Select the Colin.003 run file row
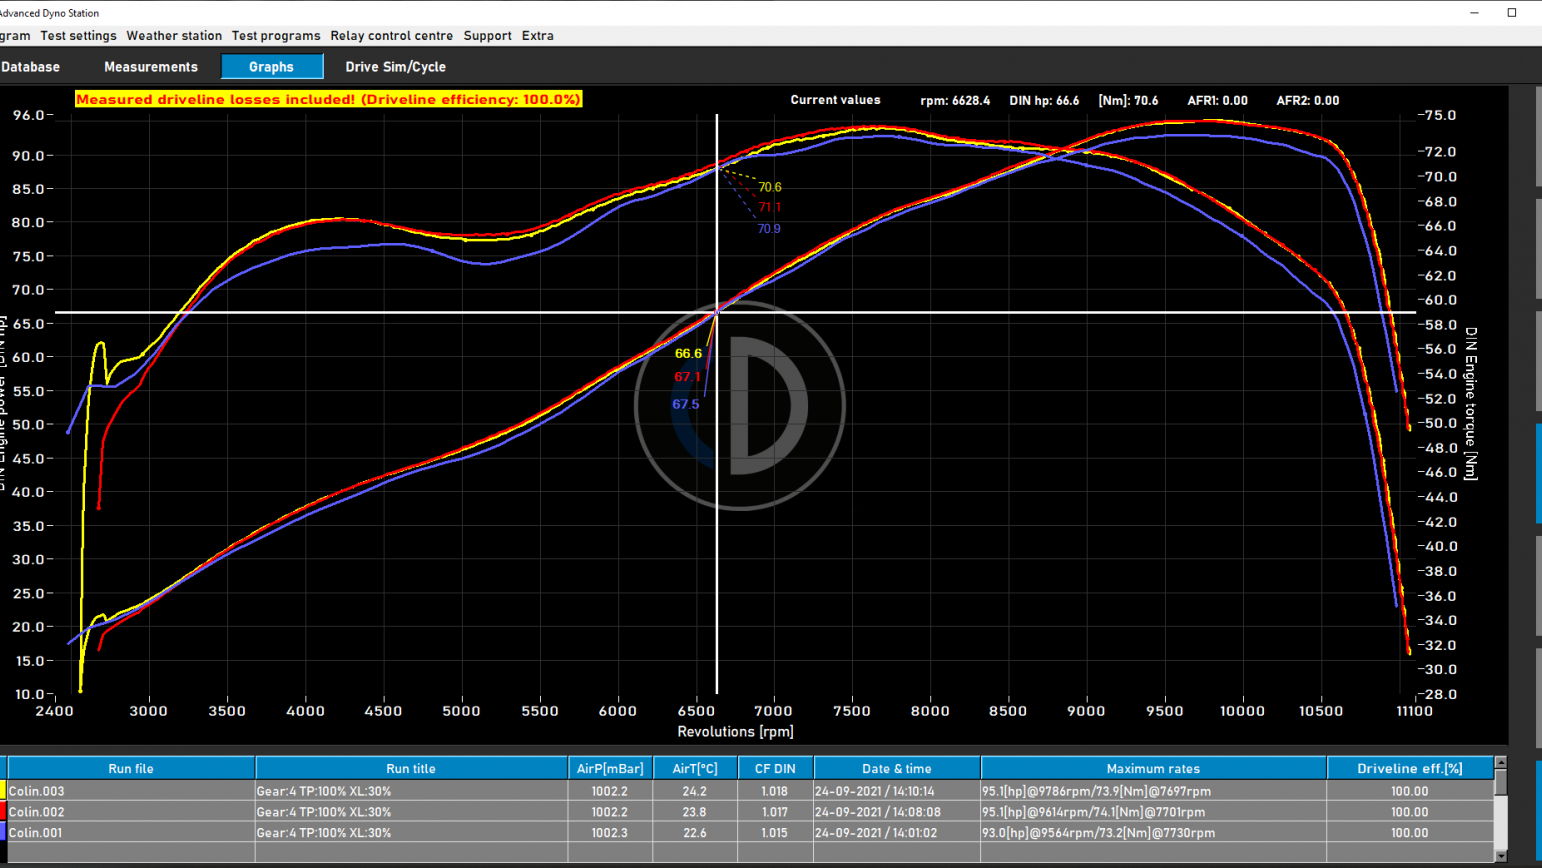Screen dimensions: 1542x868 (130, 791)
